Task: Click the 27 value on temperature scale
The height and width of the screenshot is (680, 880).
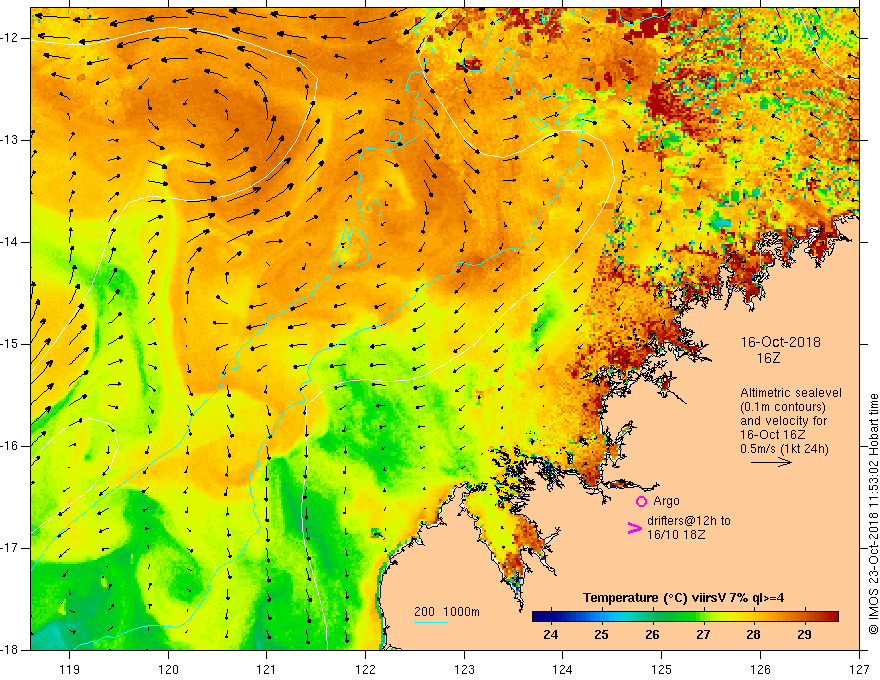Action: (x=703, y=635)
